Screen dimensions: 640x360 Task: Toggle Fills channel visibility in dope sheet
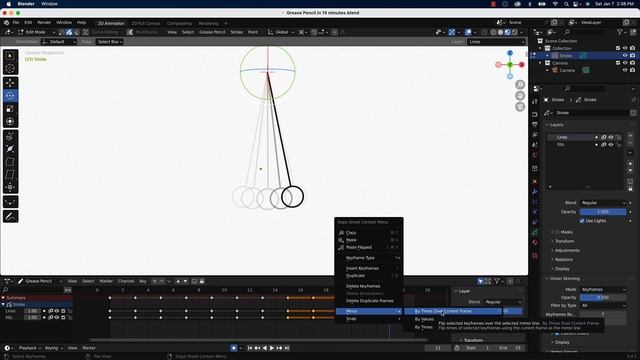[x=57, y=318]
